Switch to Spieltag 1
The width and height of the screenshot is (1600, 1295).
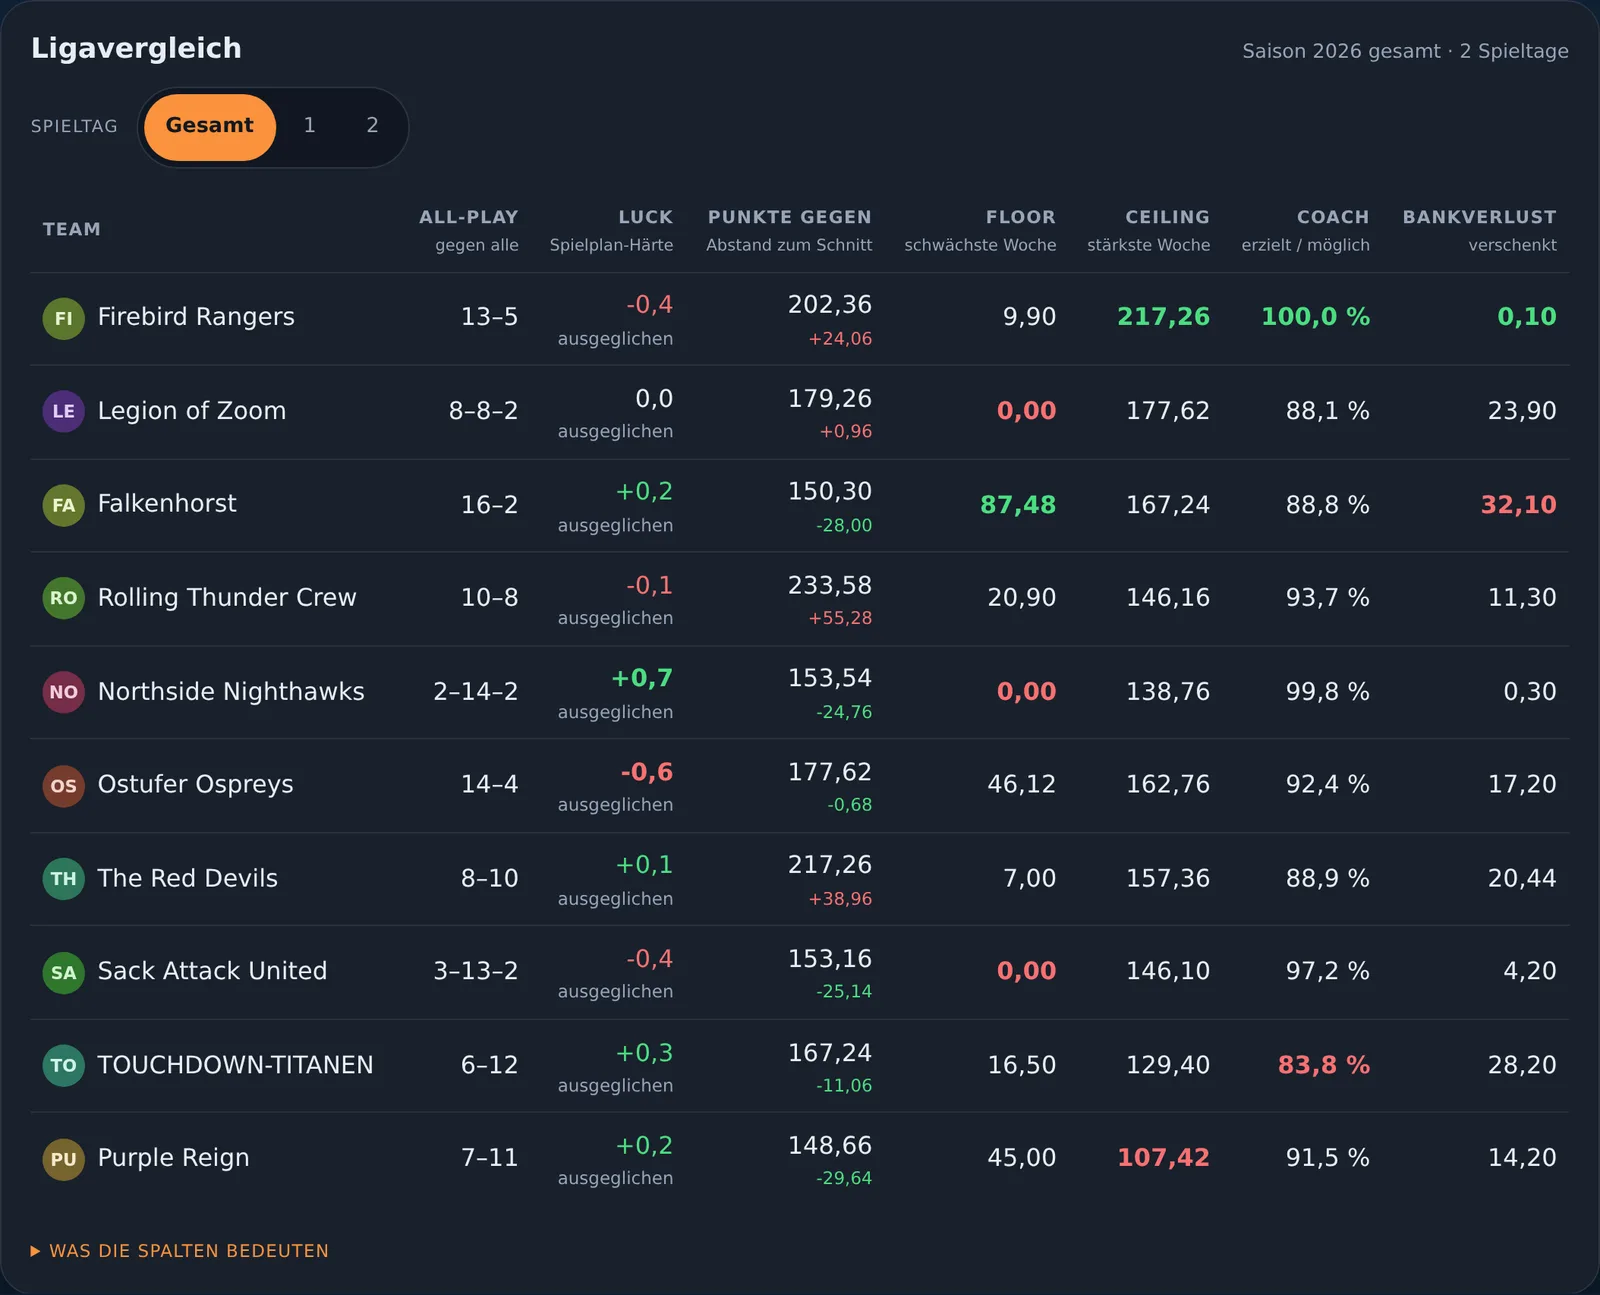click(x=310, y=126)
